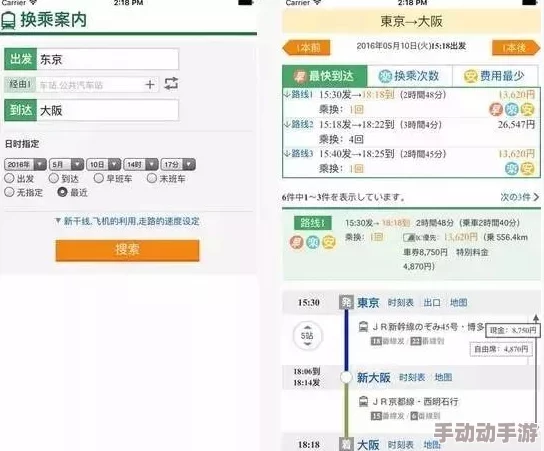Tap the cheapest badge icon on 路线1 row
Image resolution: width=544 pixels, height=451 pixels.
point(527,110)
